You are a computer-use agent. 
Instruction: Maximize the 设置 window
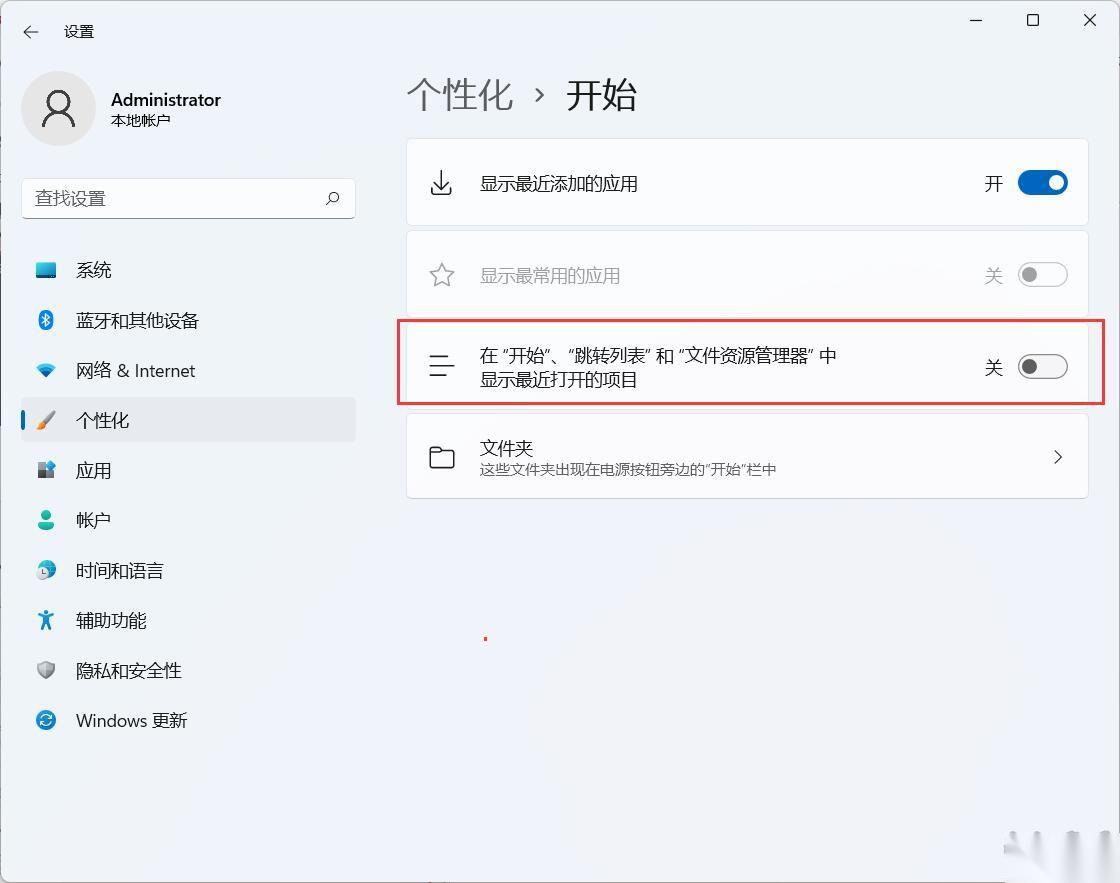tap(1033, 20)
